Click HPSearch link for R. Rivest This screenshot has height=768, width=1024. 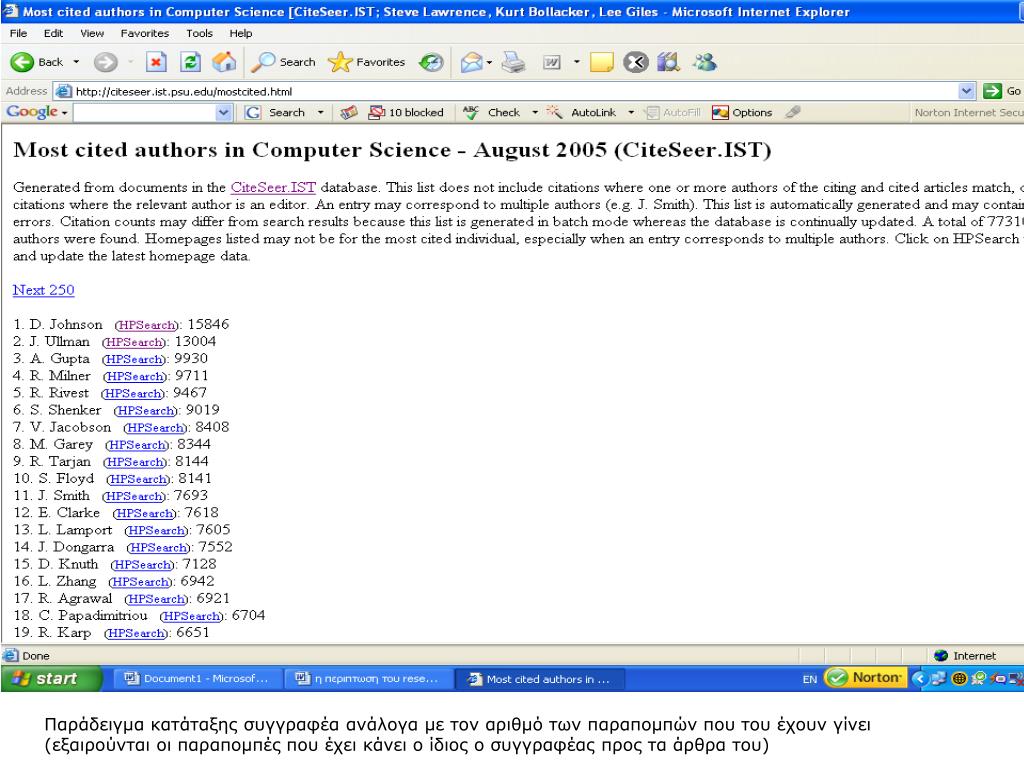point(133,394)
